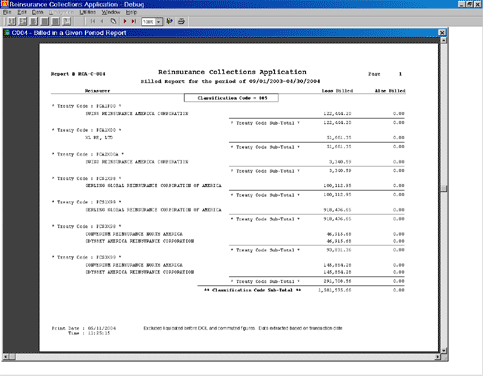Jump to last report page button
Image resolution: width=483 pixels, height=376 pixels.
point(134,21)
